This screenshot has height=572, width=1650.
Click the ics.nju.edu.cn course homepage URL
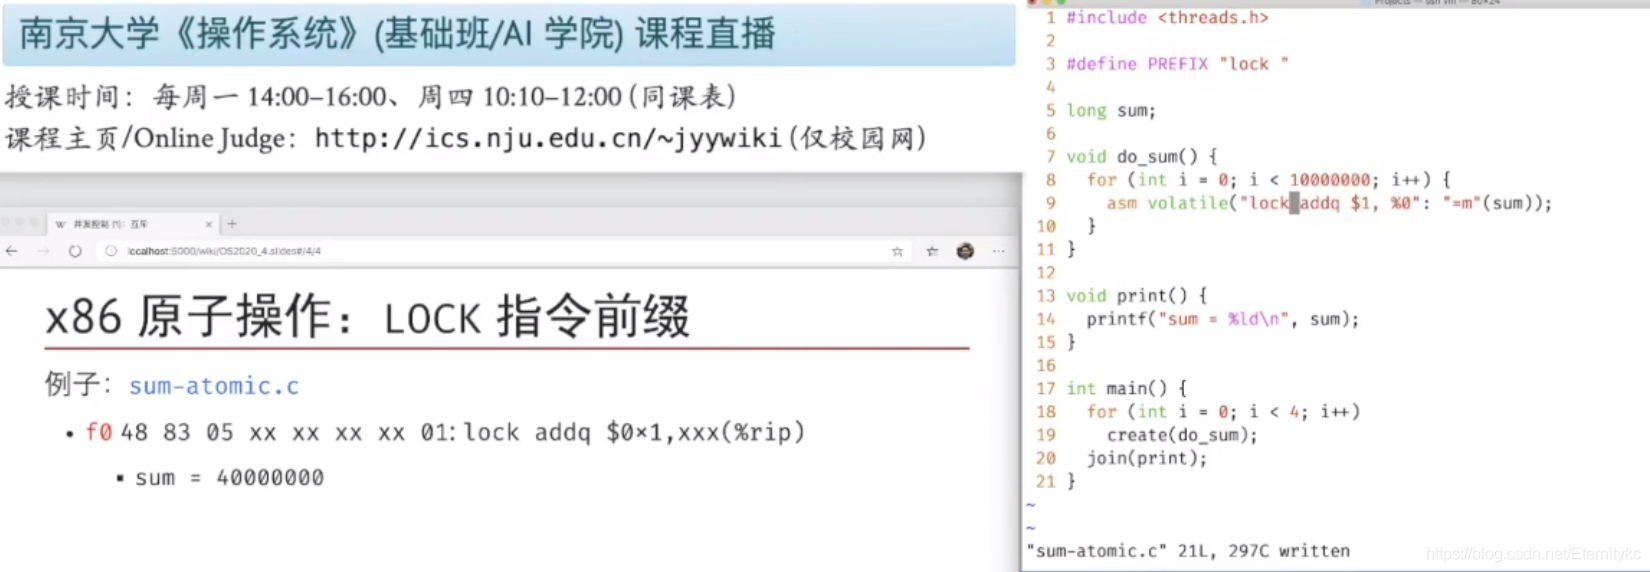click(548, 138)
